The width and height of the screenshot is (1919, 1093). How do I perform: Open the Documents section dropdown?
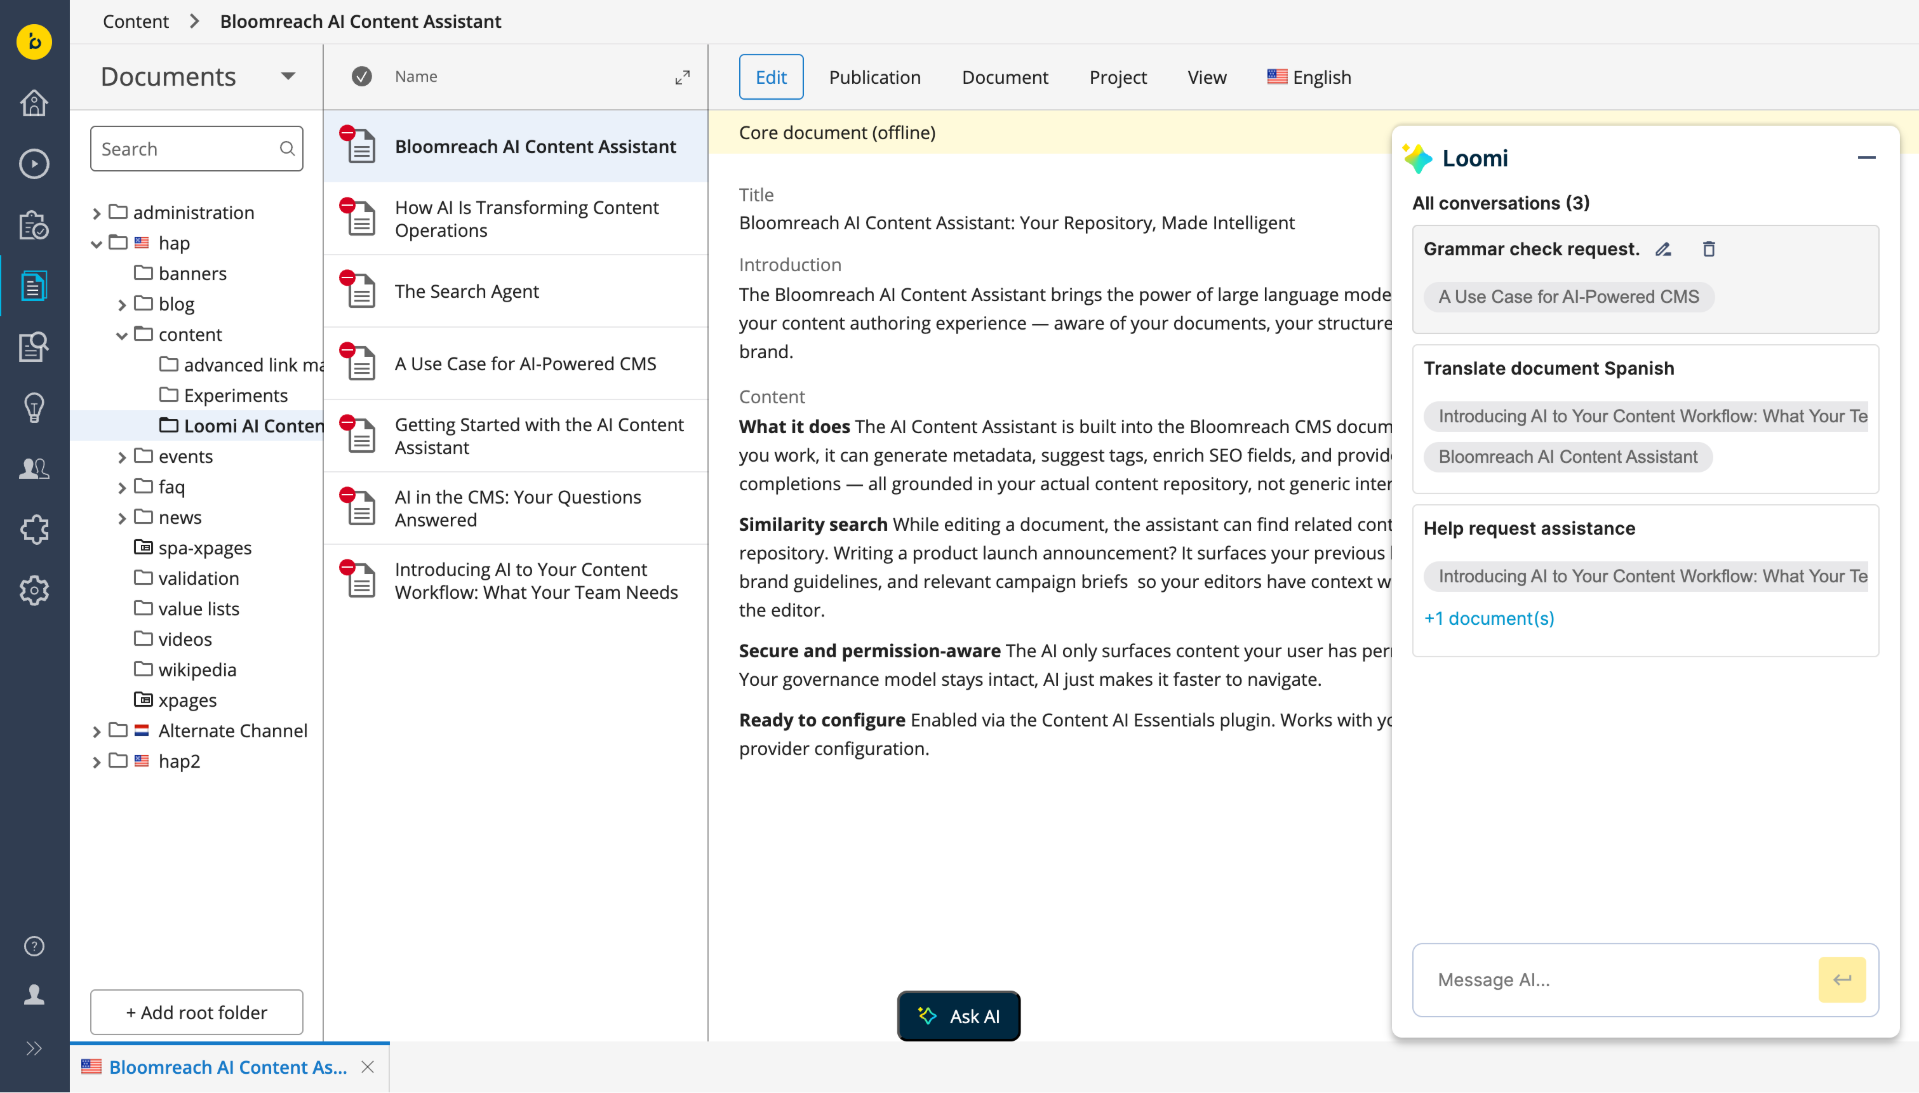click(288, 77)
